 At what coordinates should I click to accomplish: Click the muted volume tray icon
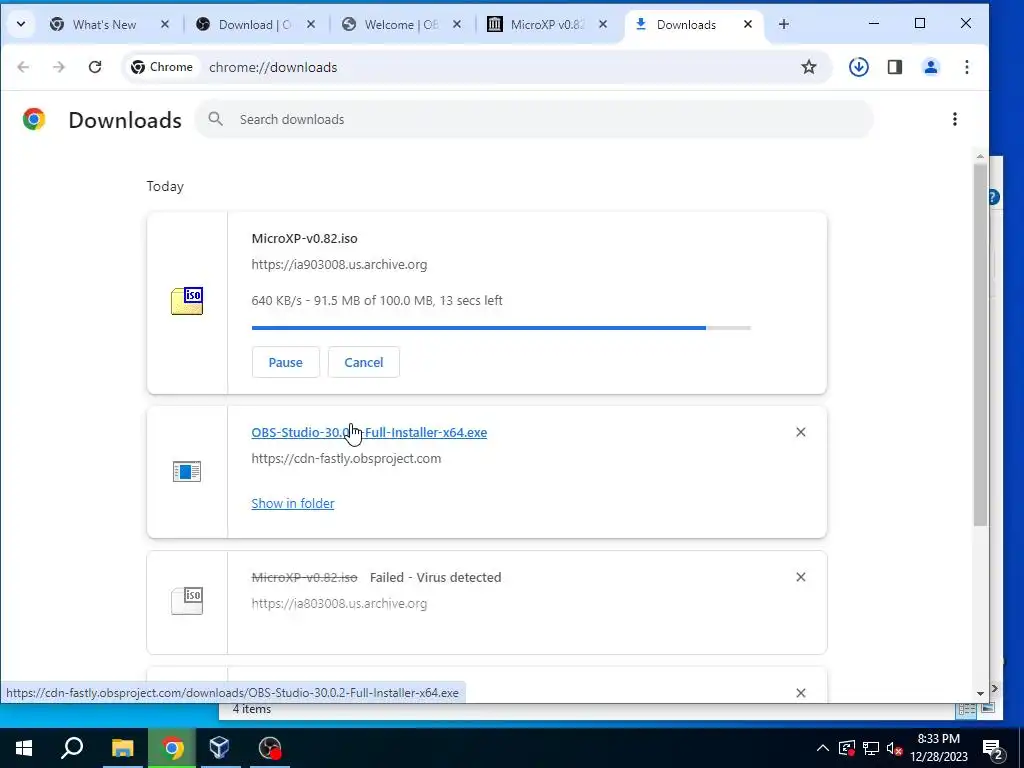tap(895, 748)
